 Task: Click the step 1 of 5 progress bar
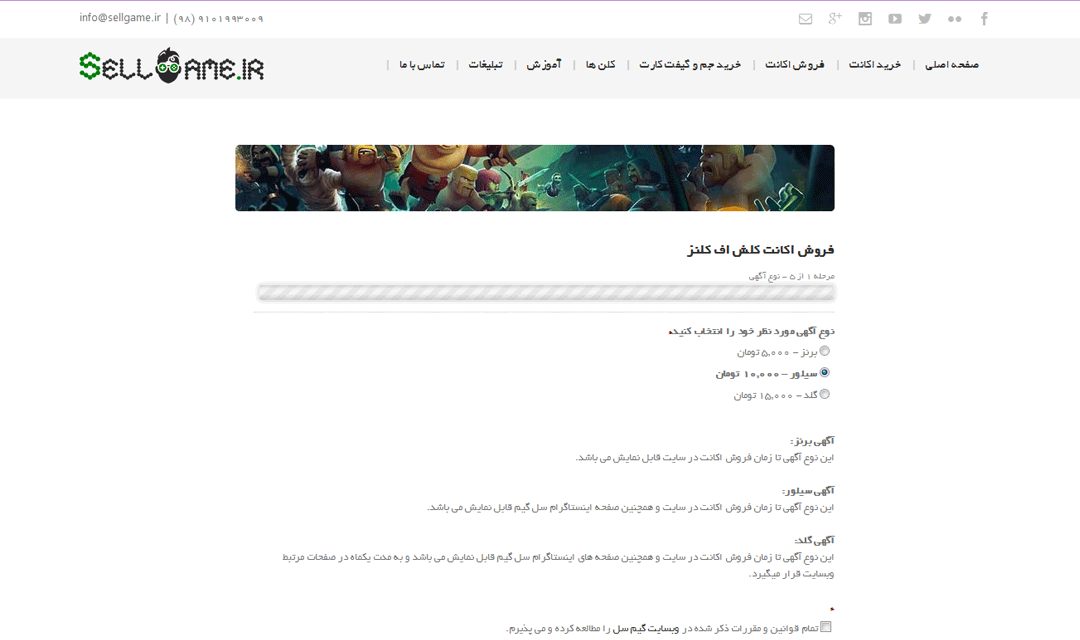(x=546, y=292)
